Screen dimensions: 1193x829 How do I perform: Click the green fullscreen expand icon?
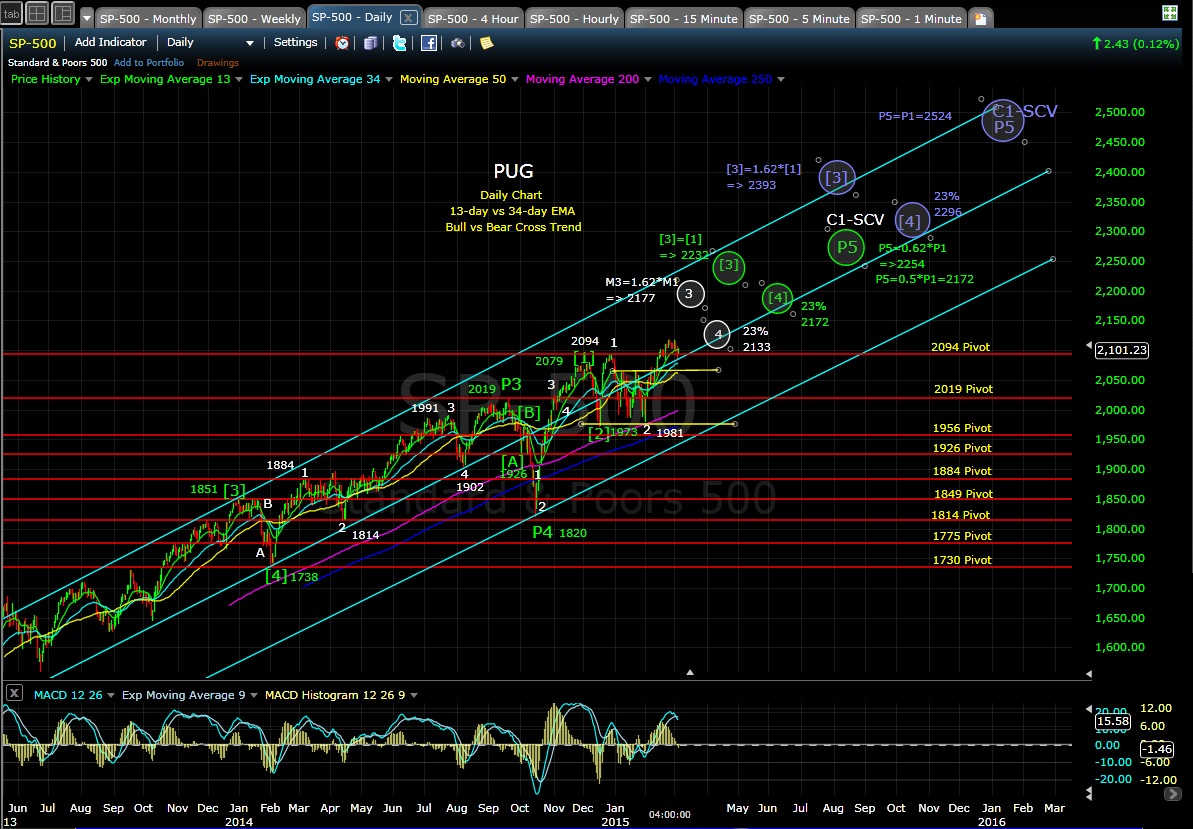click(1169, 12)
